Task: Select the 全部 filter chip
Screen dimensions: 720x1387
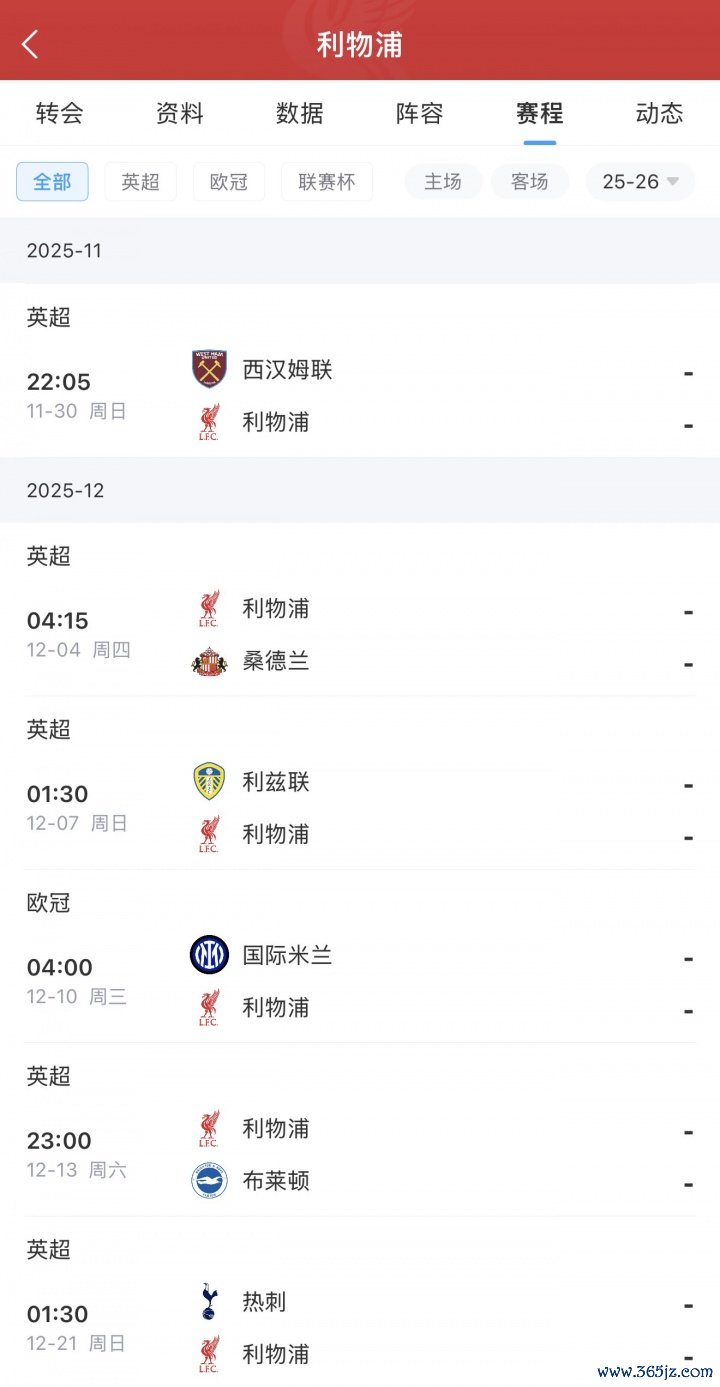Action: [x=52, y=182]
